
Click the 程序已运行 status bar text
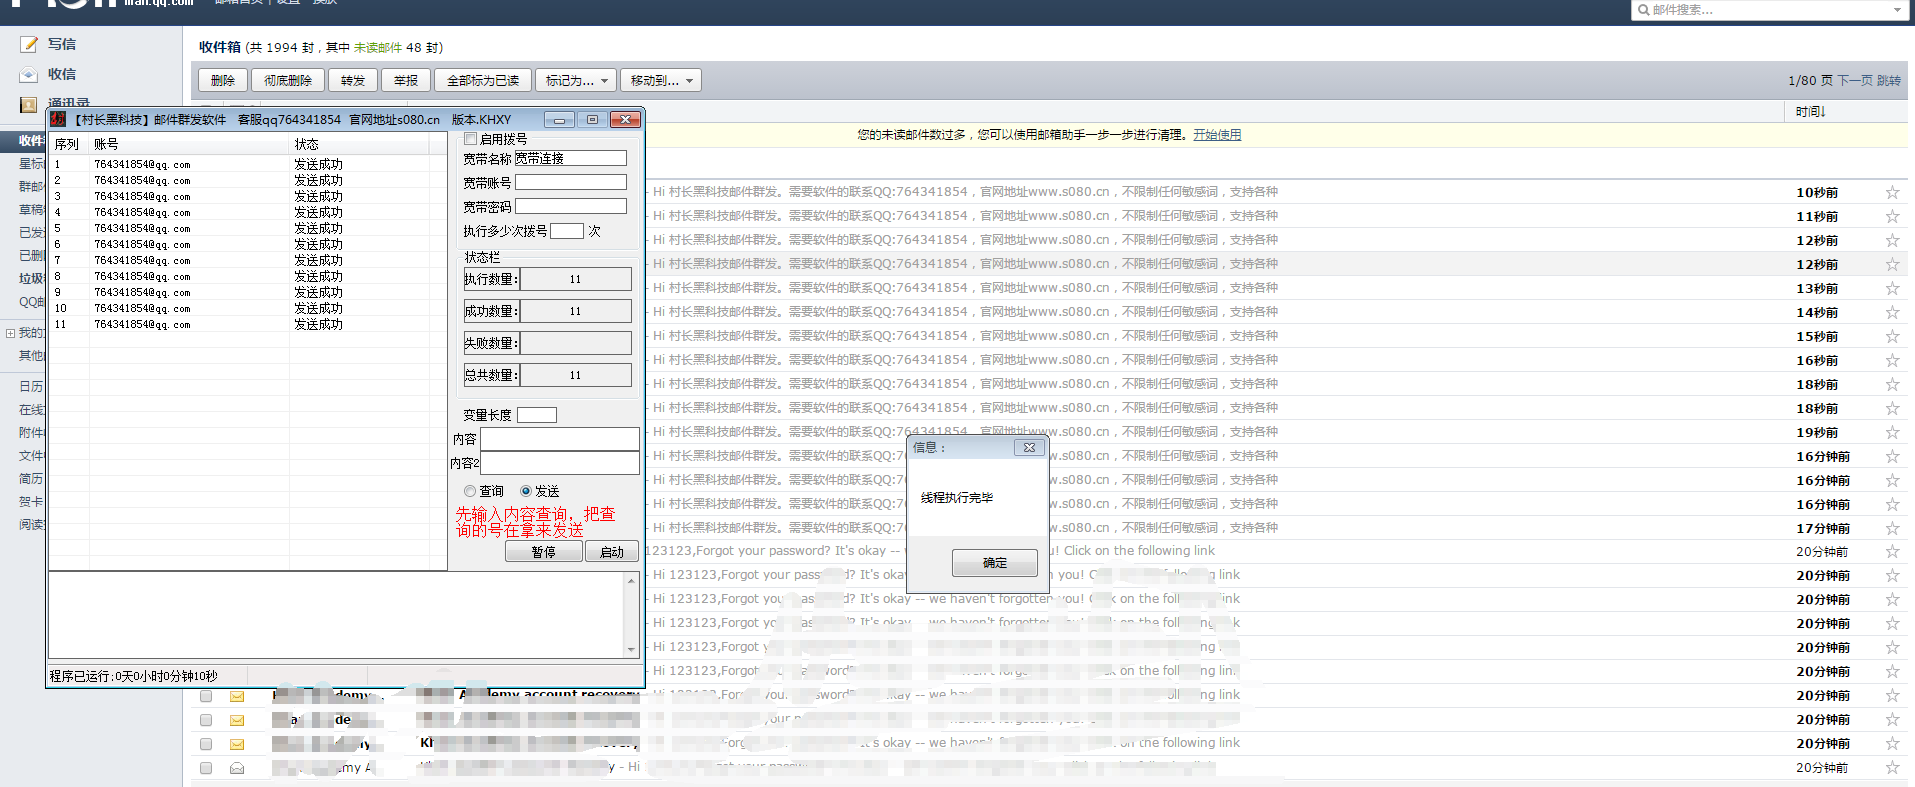(x=134, y=676)
